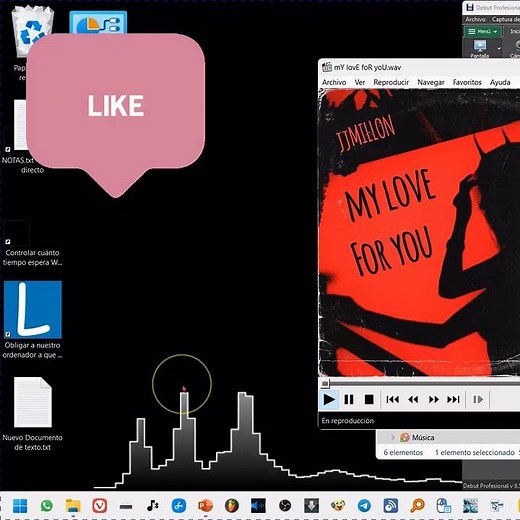This screenshot has width=520, height=520.
Task: Open Archivo menu in media player
Action: pos(334,82)
